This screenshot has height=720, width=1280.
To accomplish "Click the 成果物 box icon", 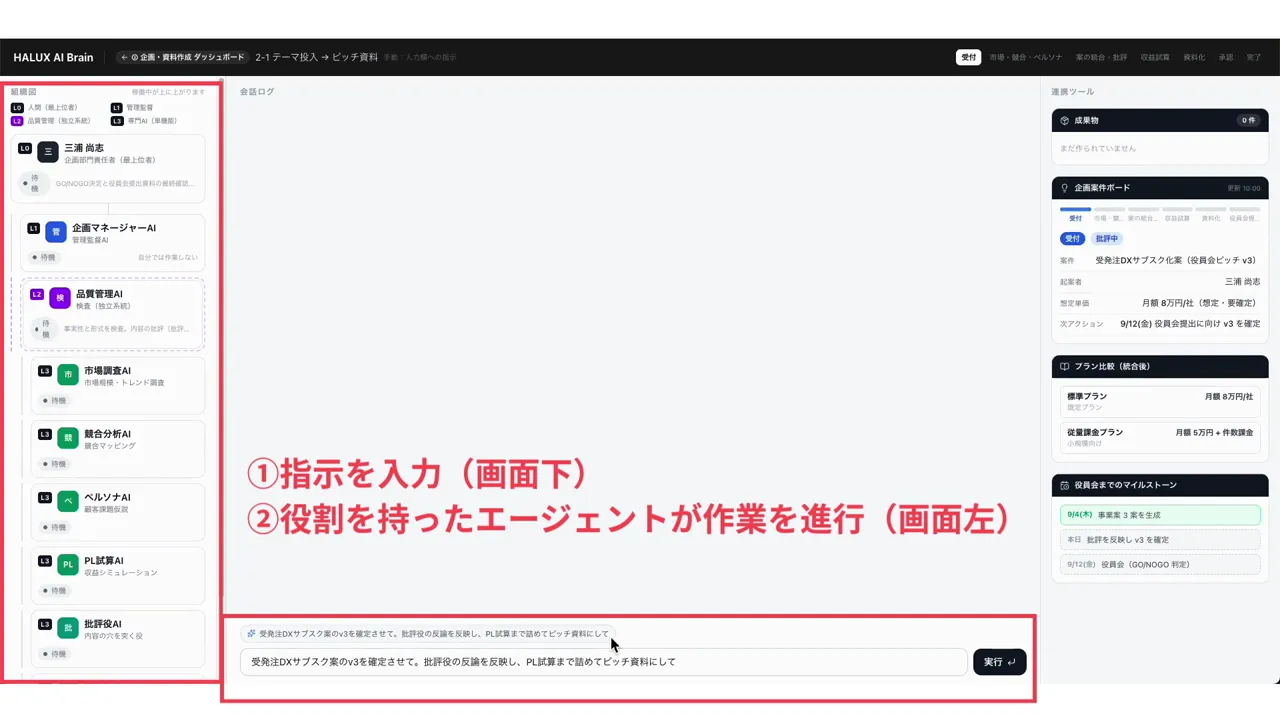I will [x=1066, y=120].
